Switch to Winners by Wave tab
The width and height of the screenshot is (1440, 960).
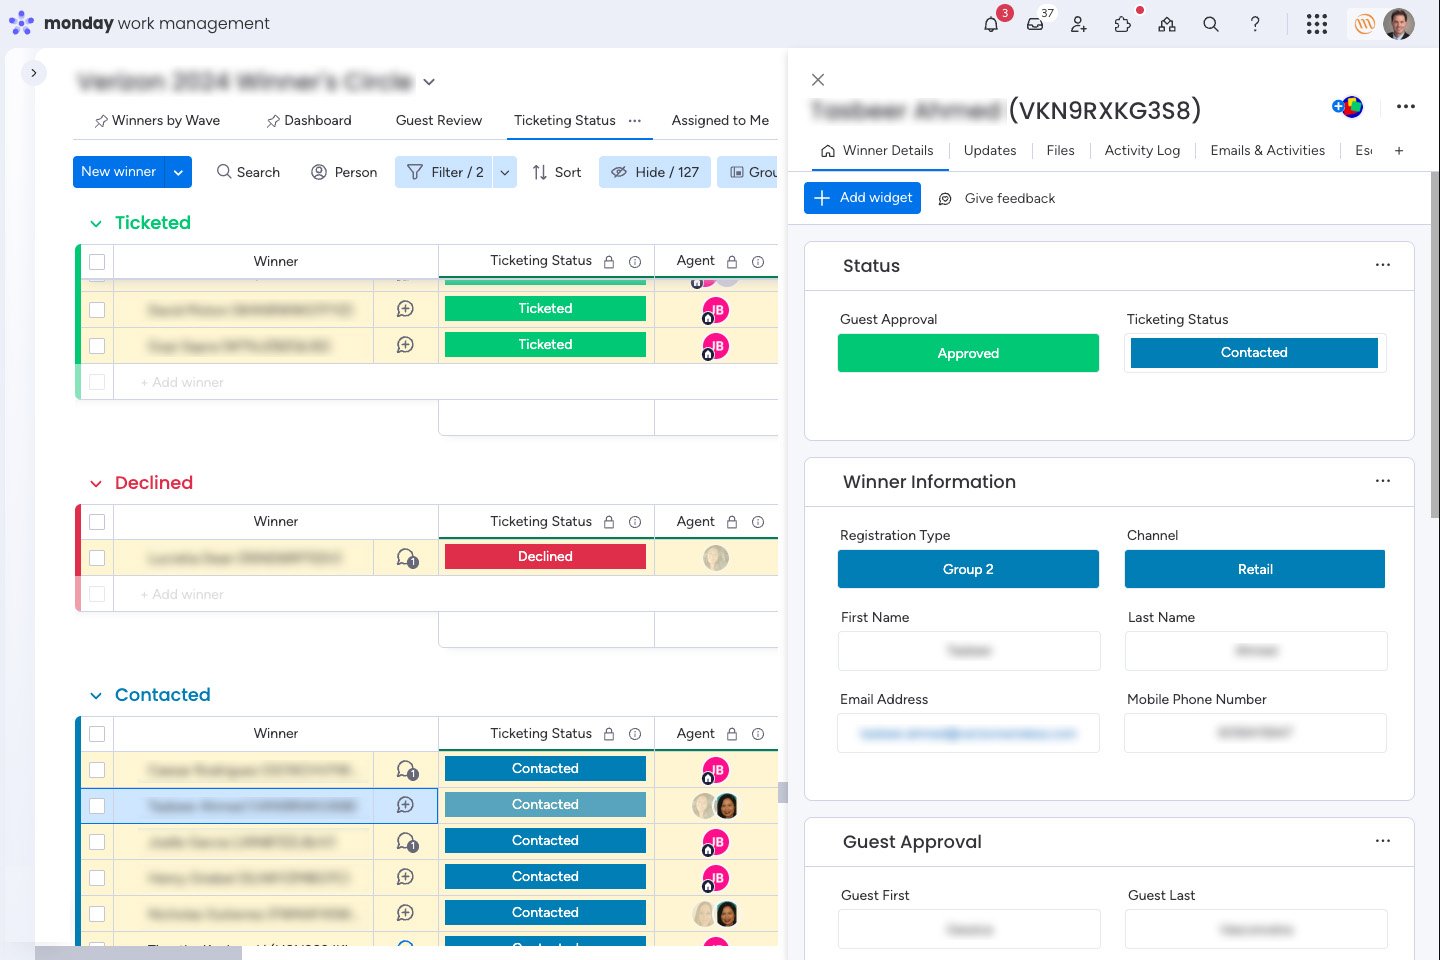(x=157, y=120)
